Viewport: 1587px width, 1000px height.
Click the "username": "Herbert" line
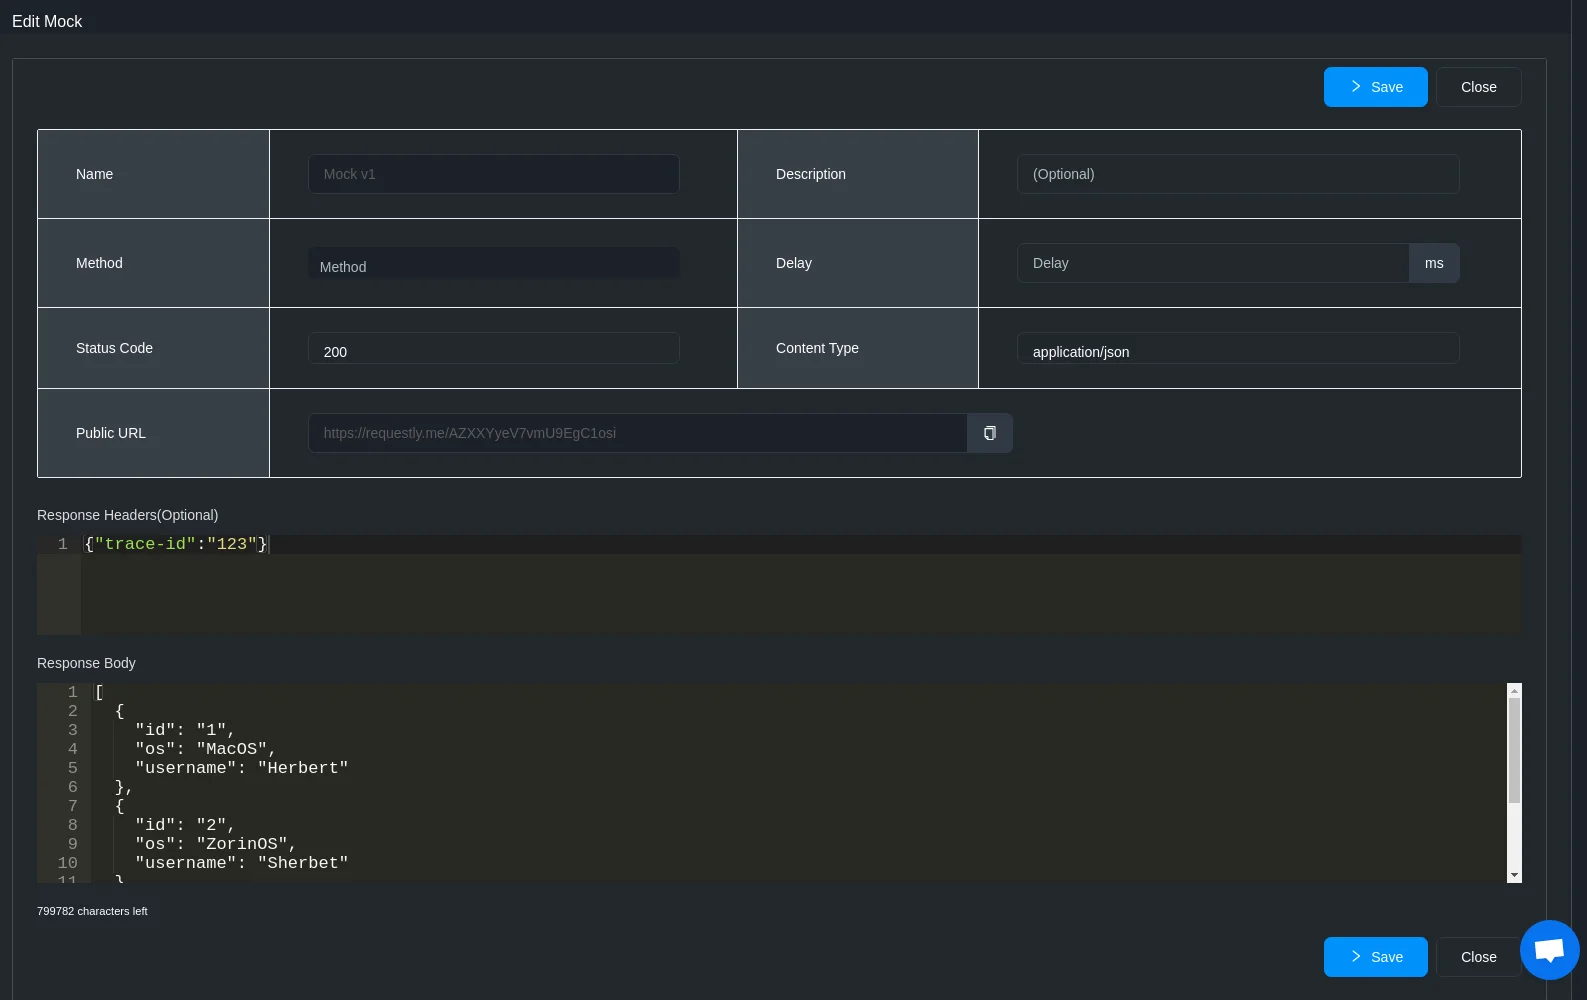click(x=242, y=768)
